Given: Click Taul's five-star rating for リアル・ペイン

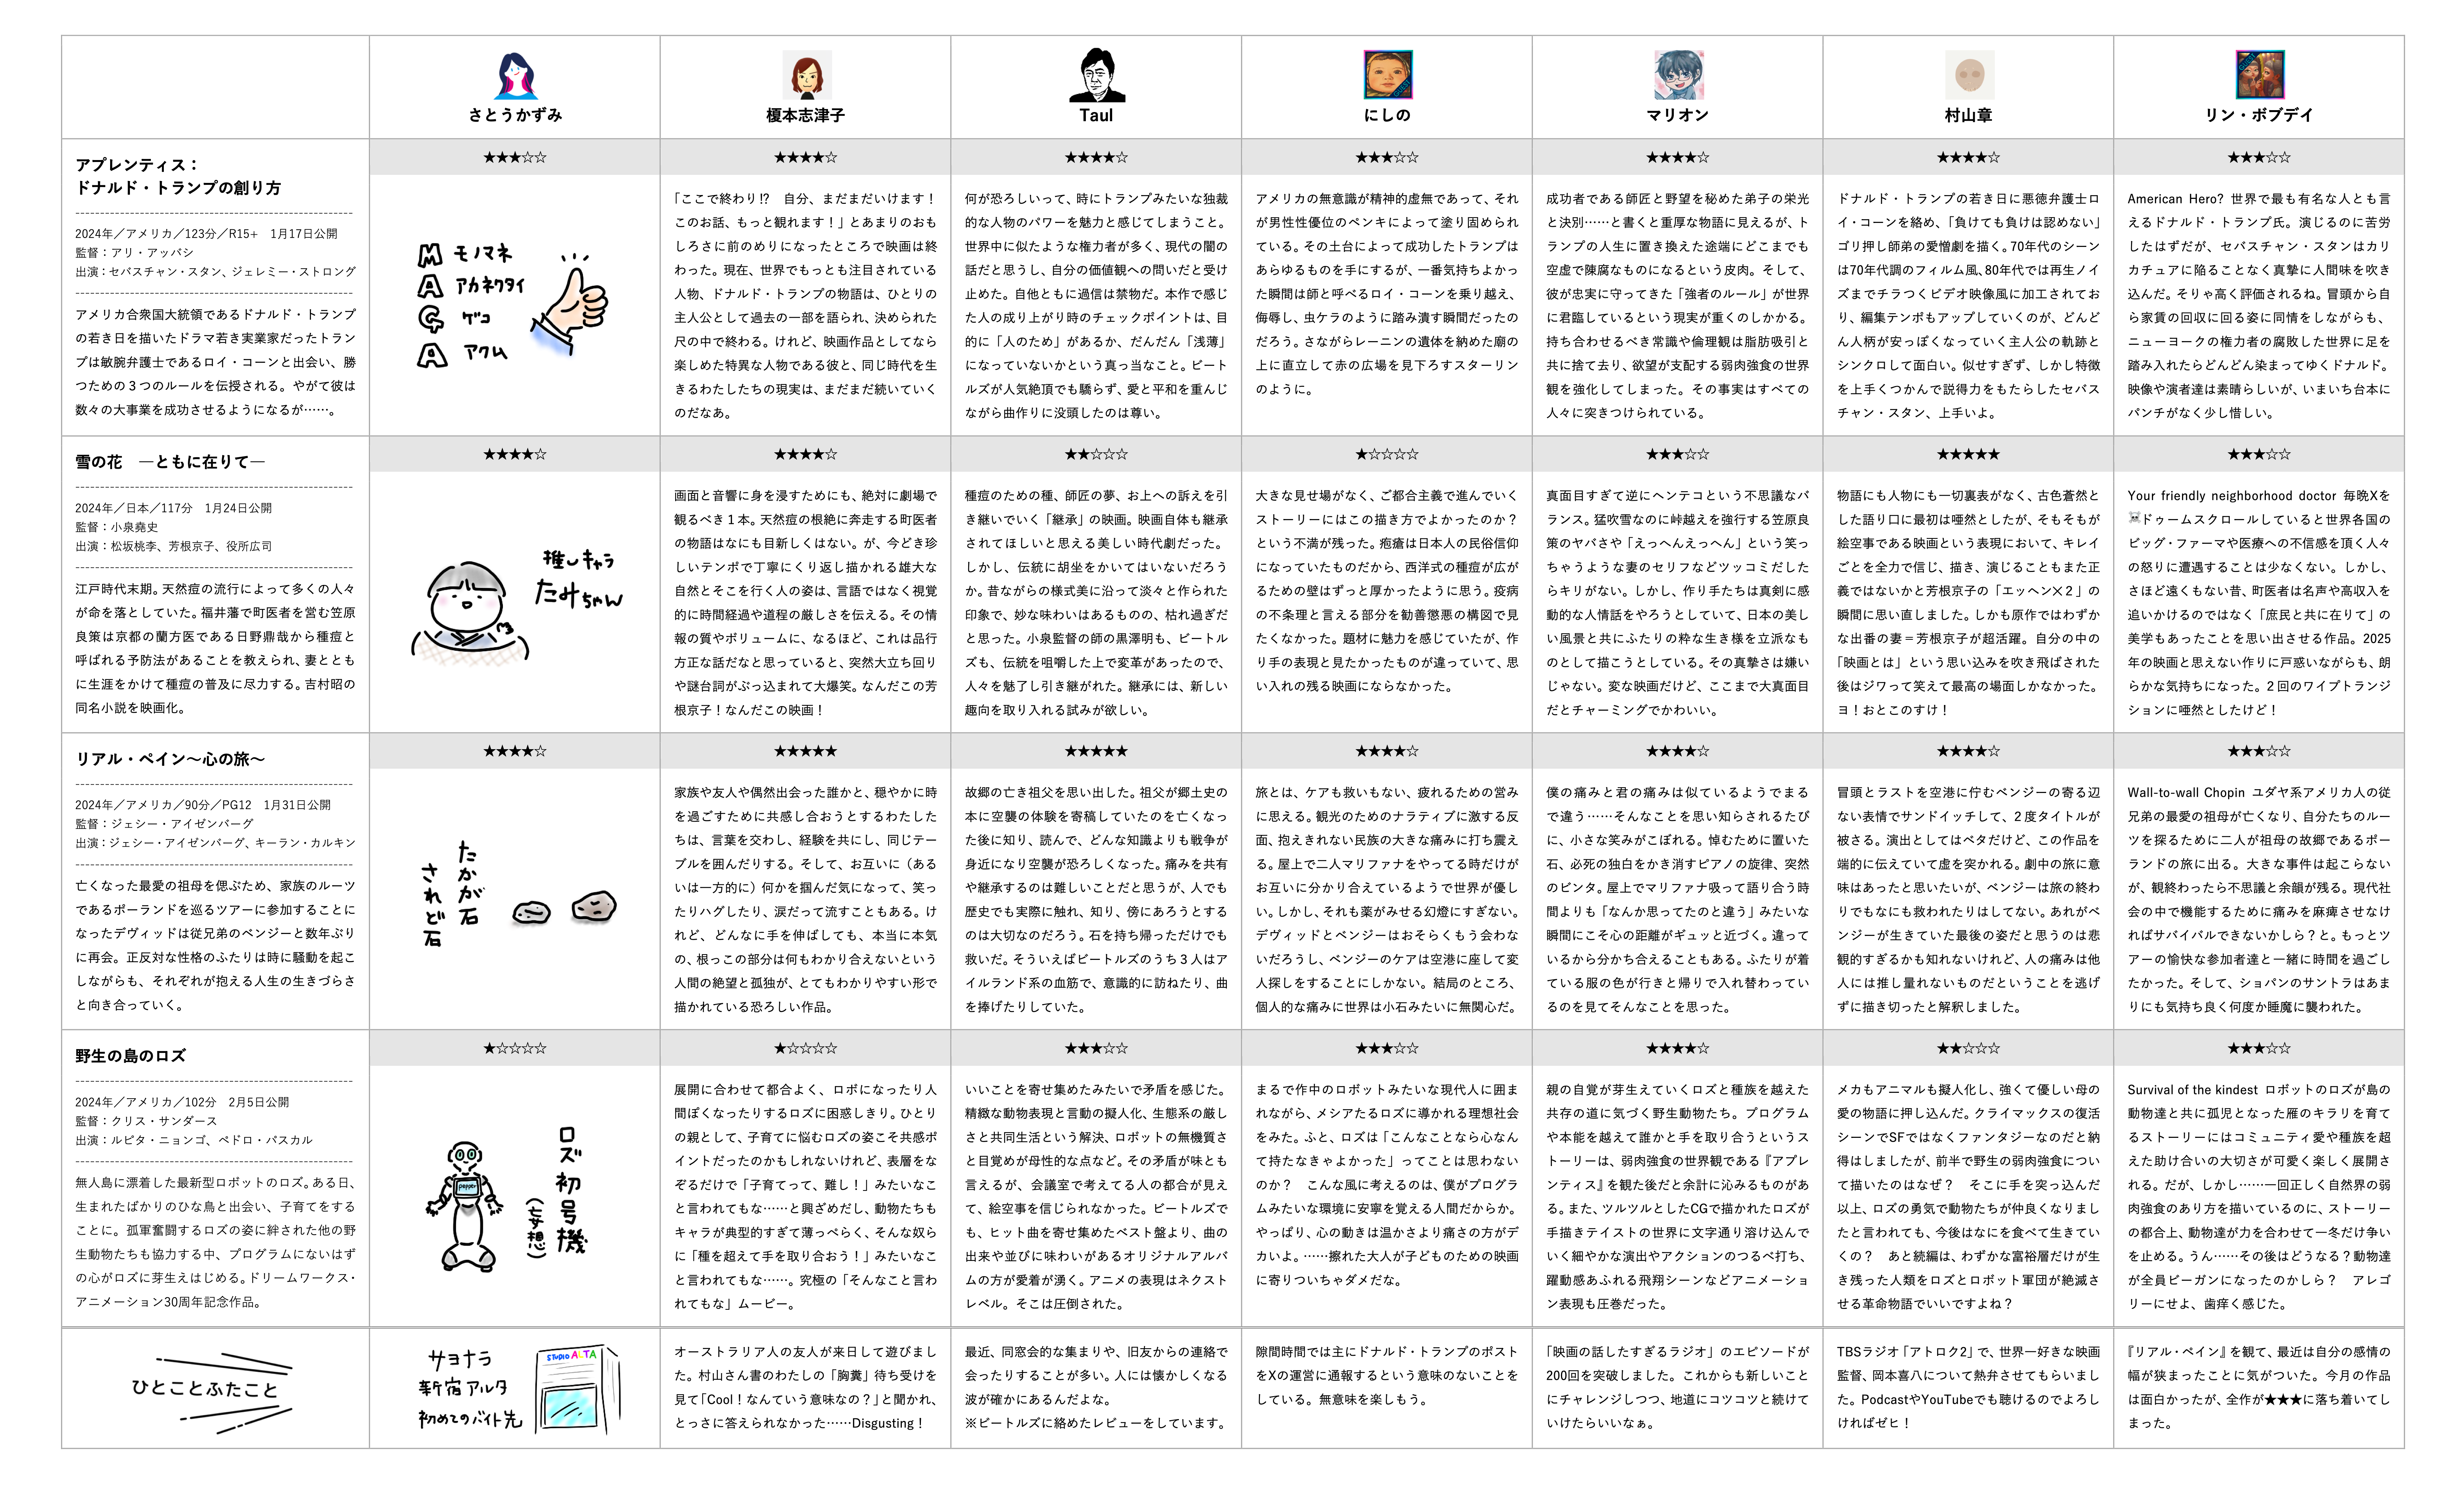Looking at the screenshot, I should 1096,751.
